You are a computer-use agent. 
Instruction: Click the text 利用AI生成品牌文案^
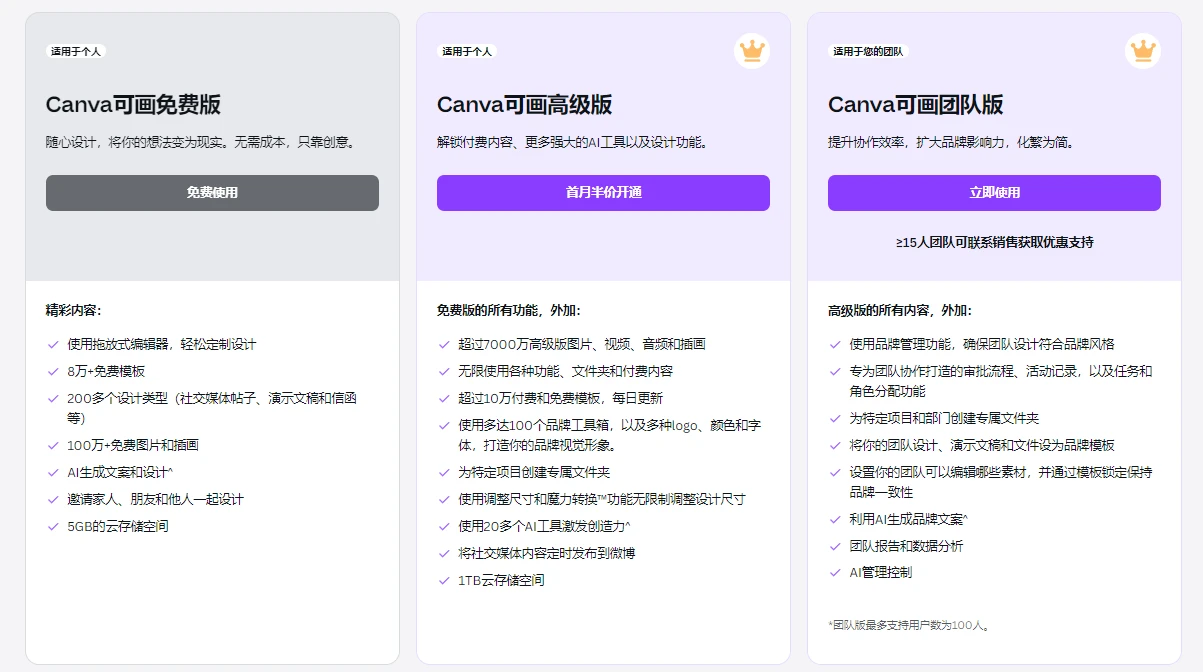909,519
